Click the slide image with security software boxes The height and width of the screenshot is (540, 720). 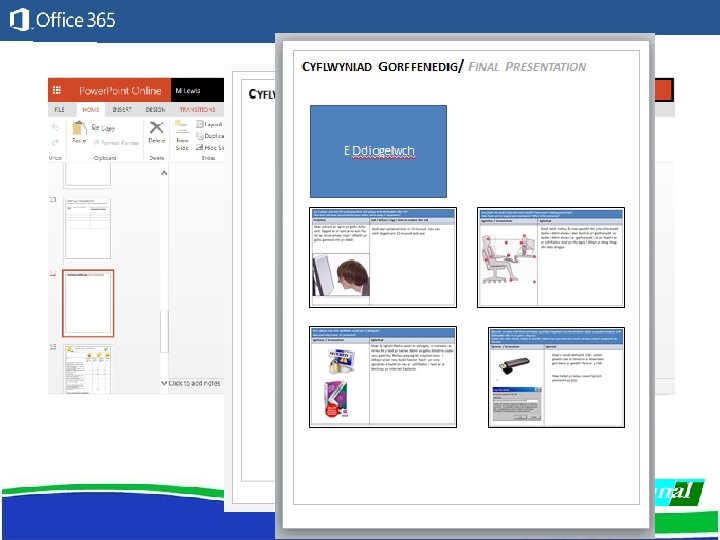(383, 377)
